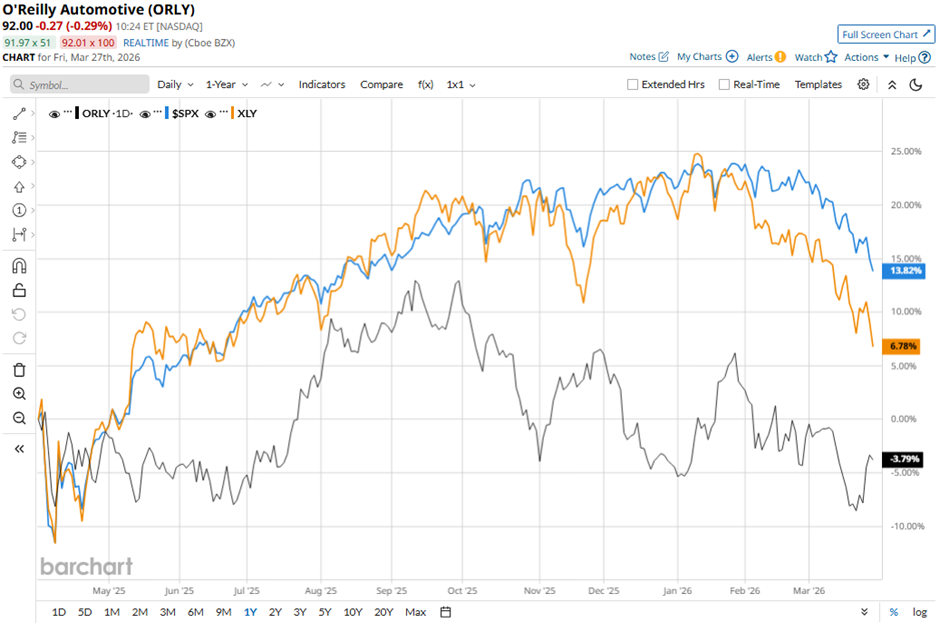Viewport: 940px width, 623px height.
Task: Open the f(x) expressions menu
Action: pos(426,85)
